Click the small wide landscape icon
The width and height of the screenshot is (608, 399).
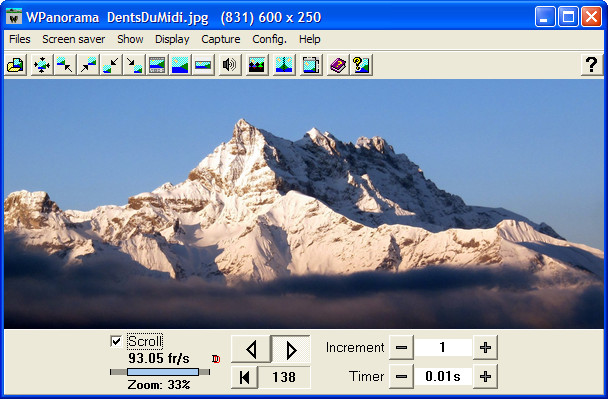point(203,65)
